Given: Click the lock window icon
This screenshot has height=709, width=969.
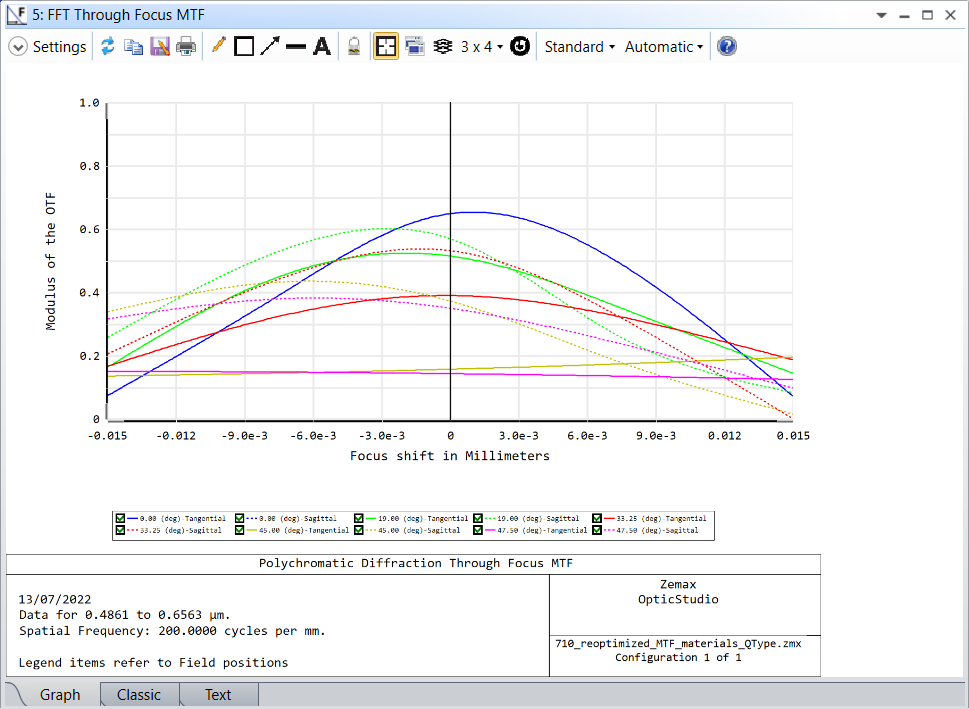Looking at the screenshot, I should [x=353, y=47].
